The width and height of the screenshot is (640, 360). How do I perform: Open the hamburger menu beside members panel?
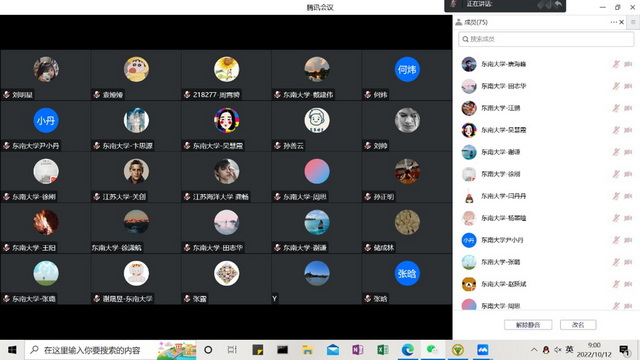point(633,22)
